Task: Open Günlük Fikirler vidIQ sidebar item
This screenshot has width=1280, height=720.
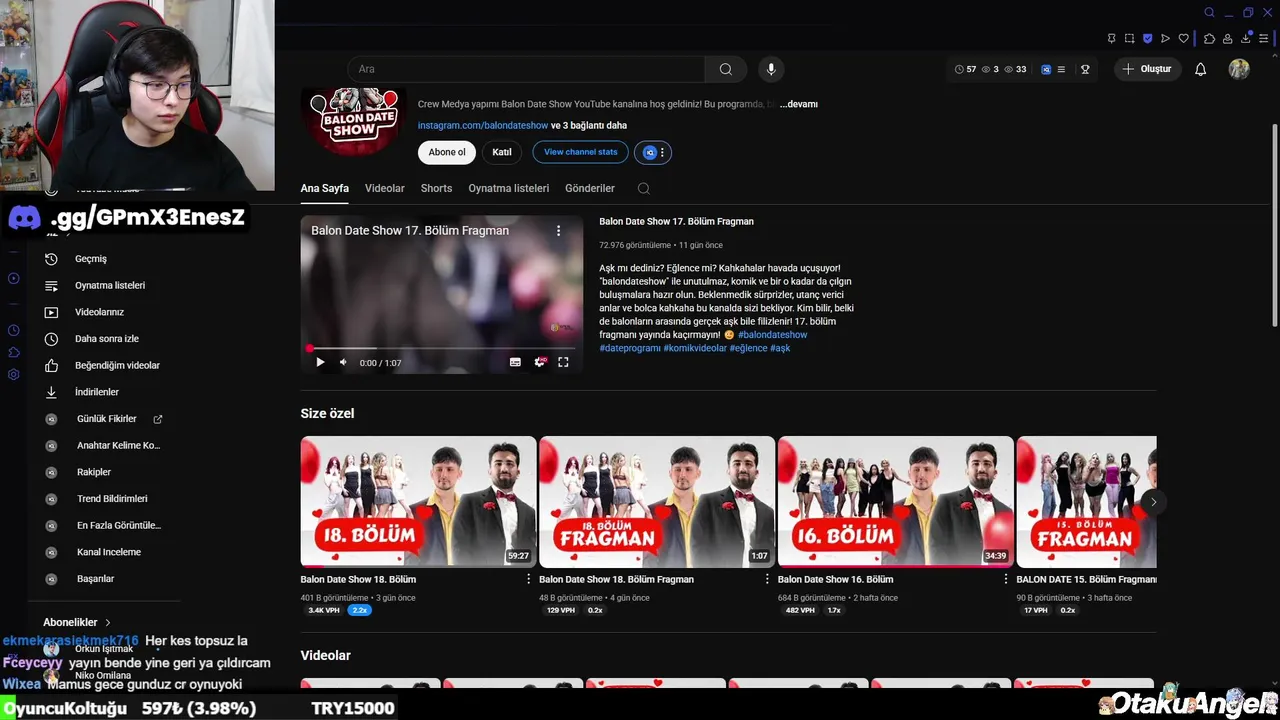Action: pos(107,419)
